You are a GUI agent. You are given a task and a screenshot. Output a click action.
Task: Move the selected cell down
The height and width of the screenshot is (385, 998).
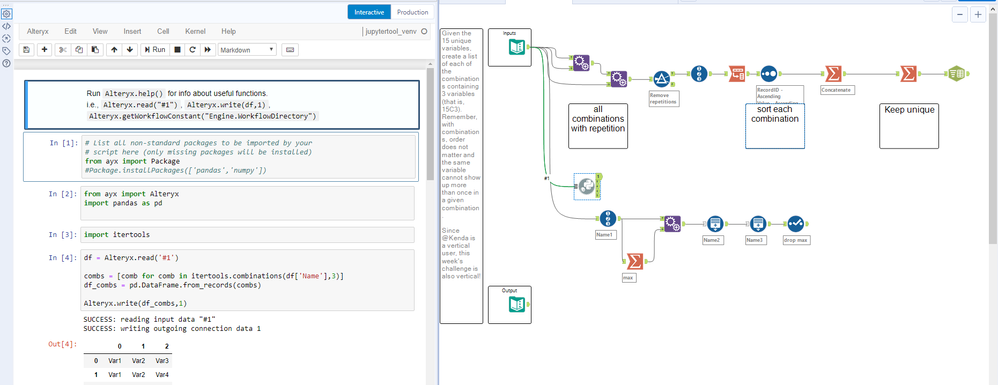[x=130, y=49]
